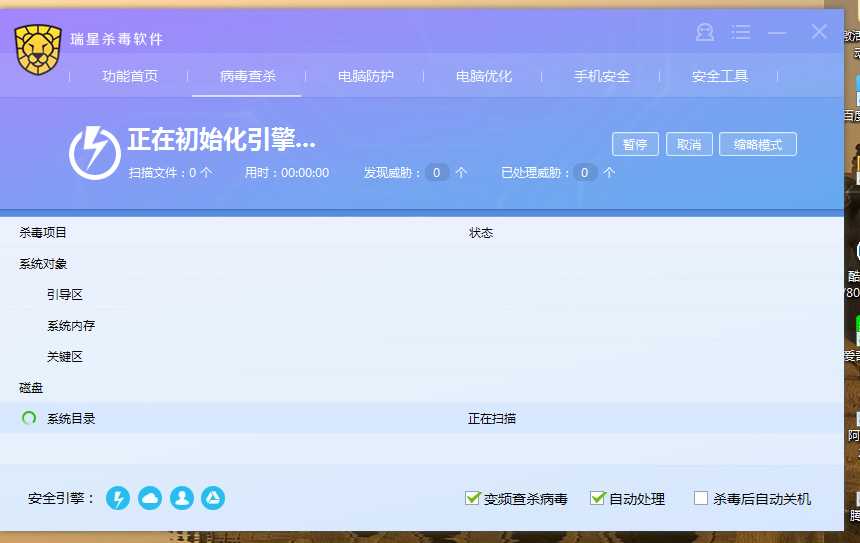The image size is (860, 543).
Task: Click the 杀毒项目 column header
Action: [x=43, y=233]
